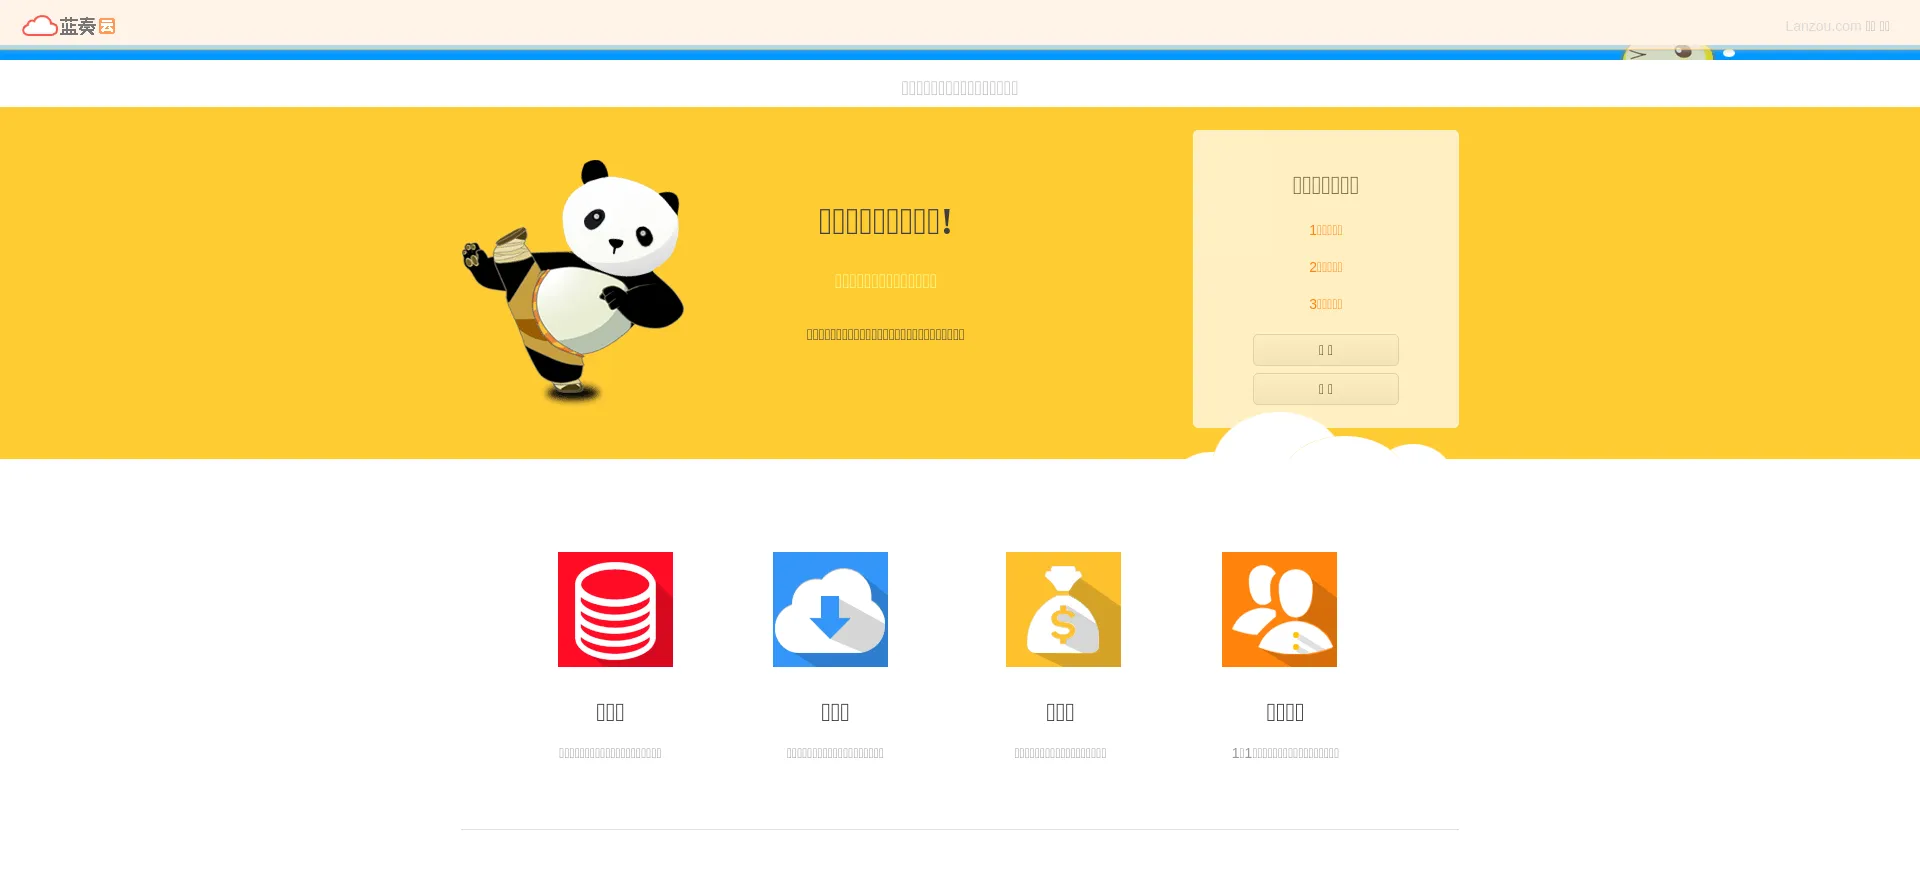Click the red database storage icon
Image resolution: width=1920 pixels, height=888 pixels.
click(615, 609)
